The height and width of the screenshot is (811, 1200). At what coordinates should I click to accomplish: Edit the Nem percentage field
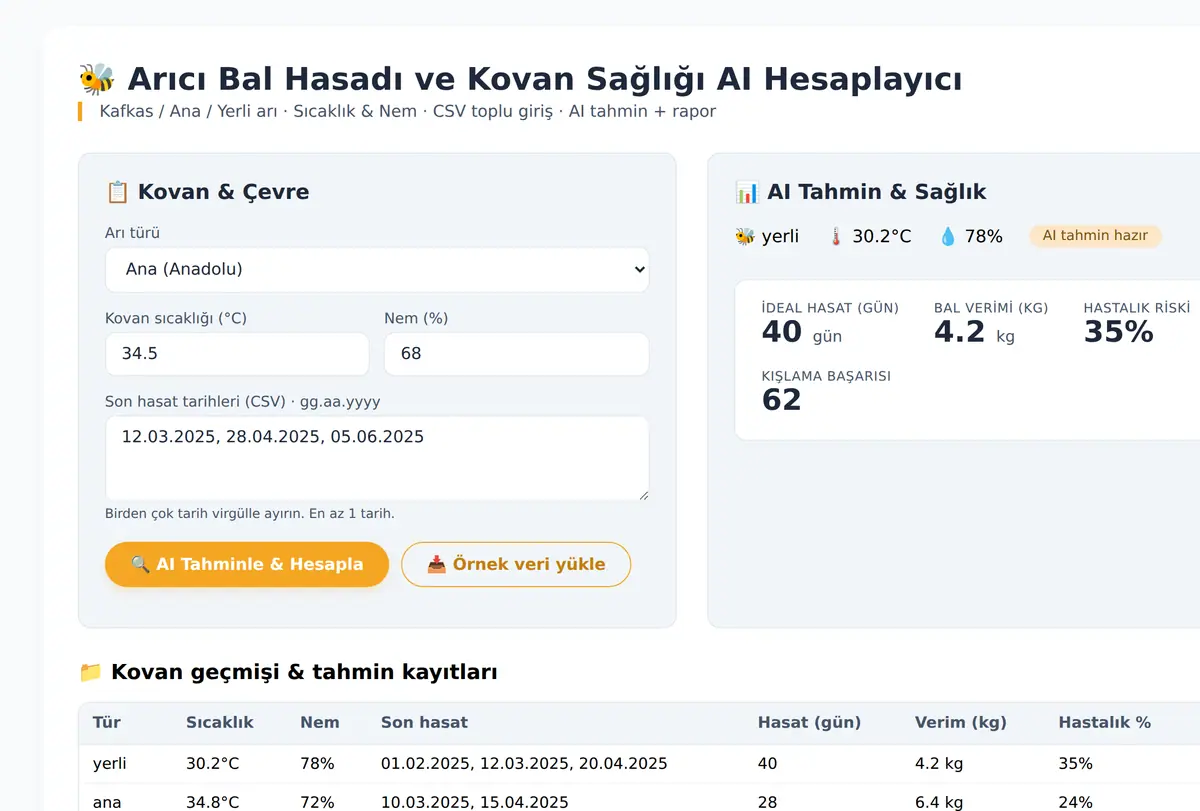click(516, 354)
